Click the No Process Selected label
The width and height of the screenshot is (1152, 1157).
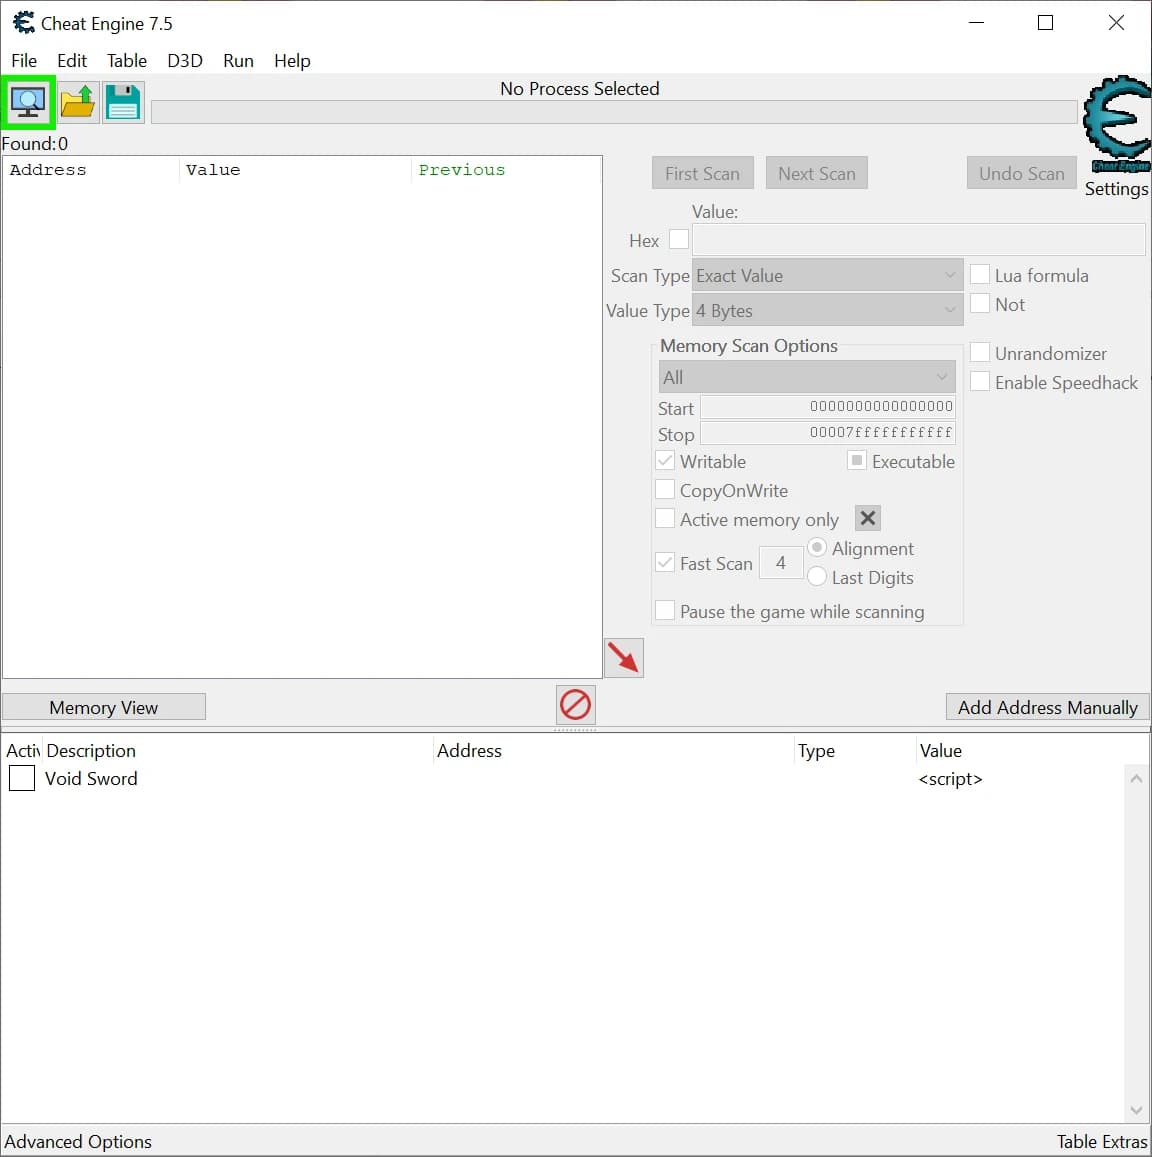point(579,89)
